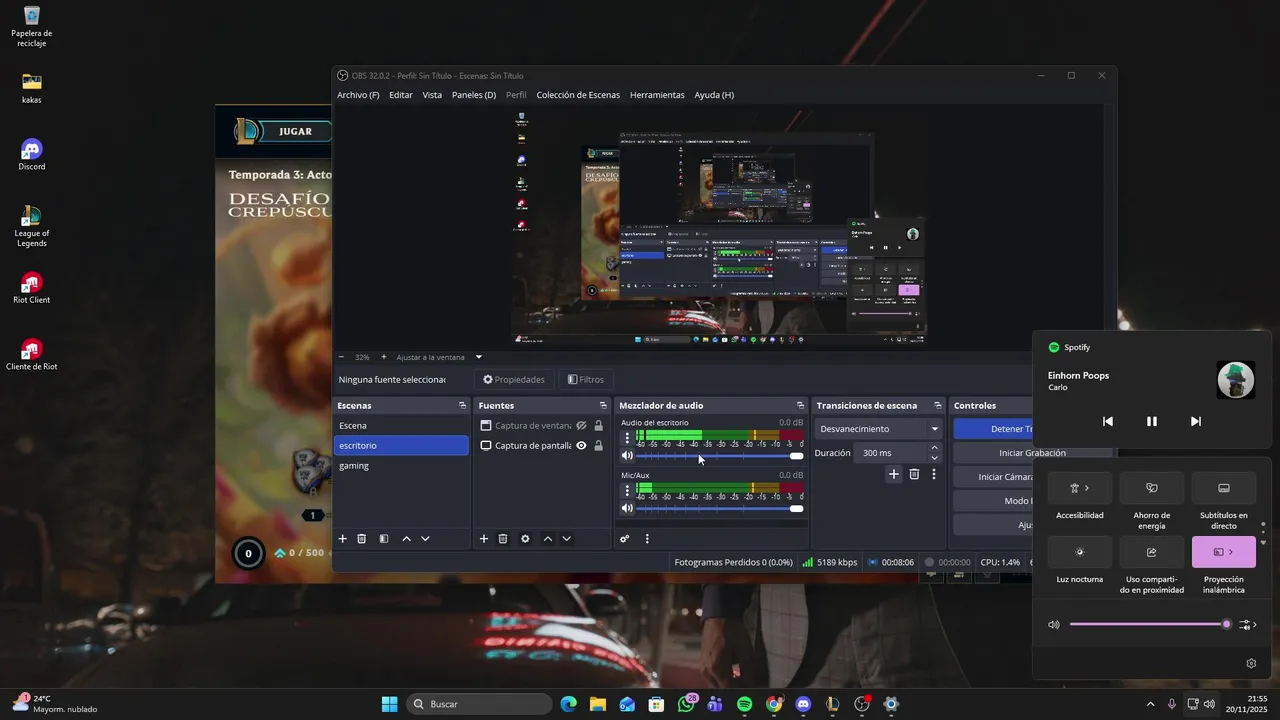Skip to next Spotify track
The width and height of the screenshot is (1280, 720).
tap(1195, 421)
